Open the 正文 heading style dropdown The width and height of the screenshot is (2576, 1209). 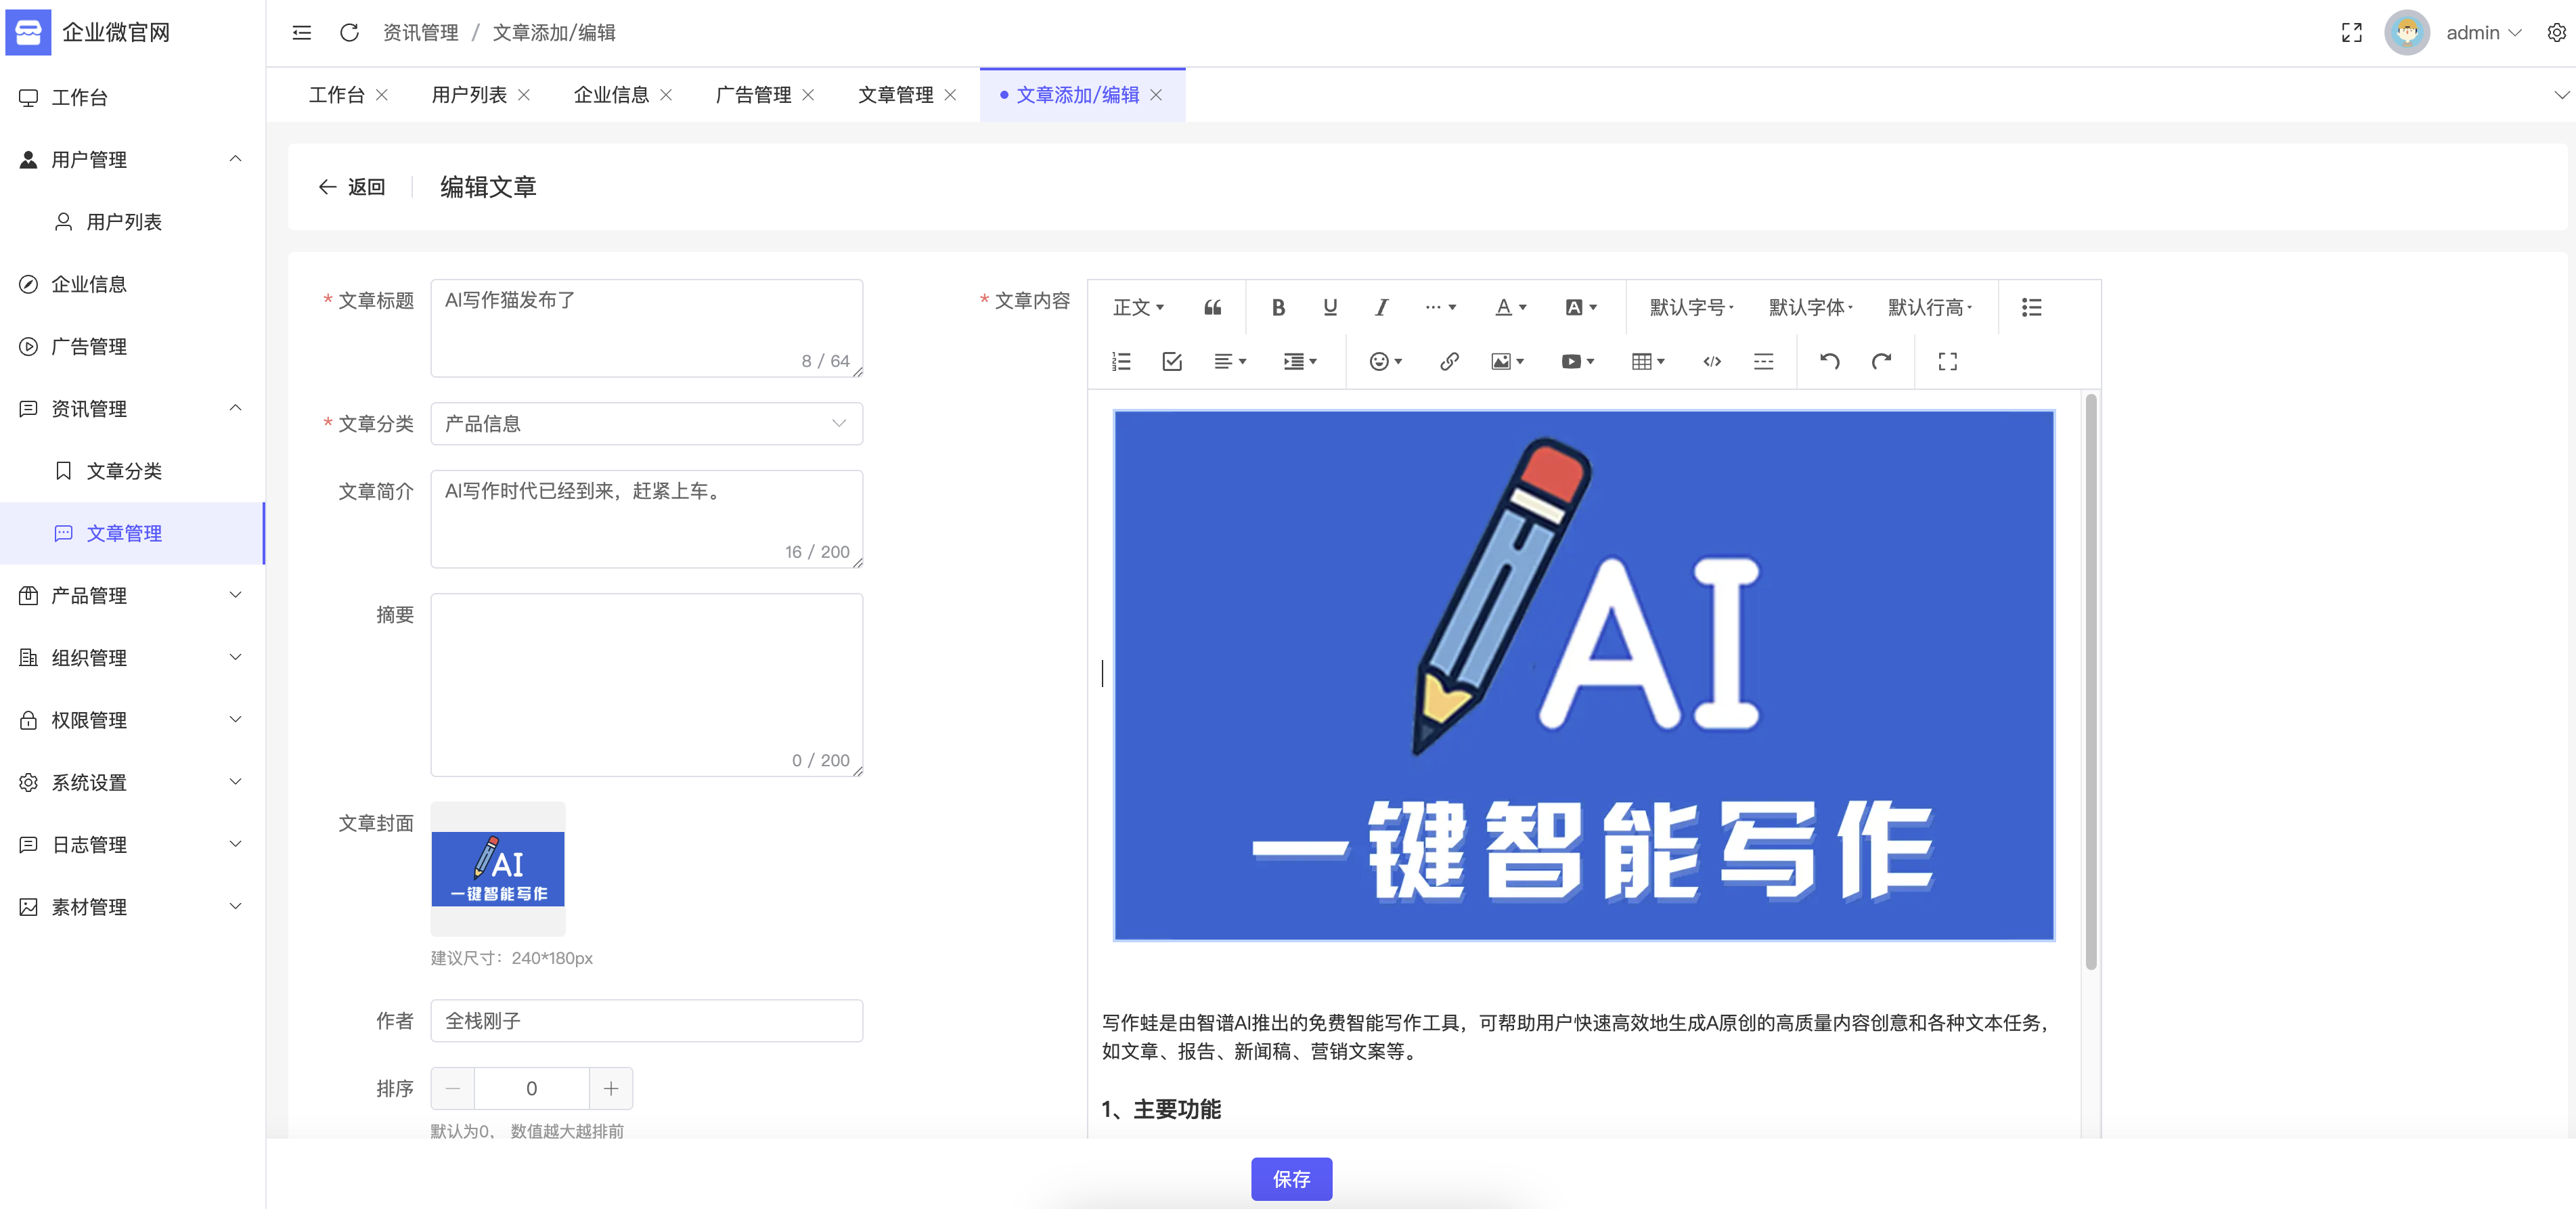(x=1138, y=308)
